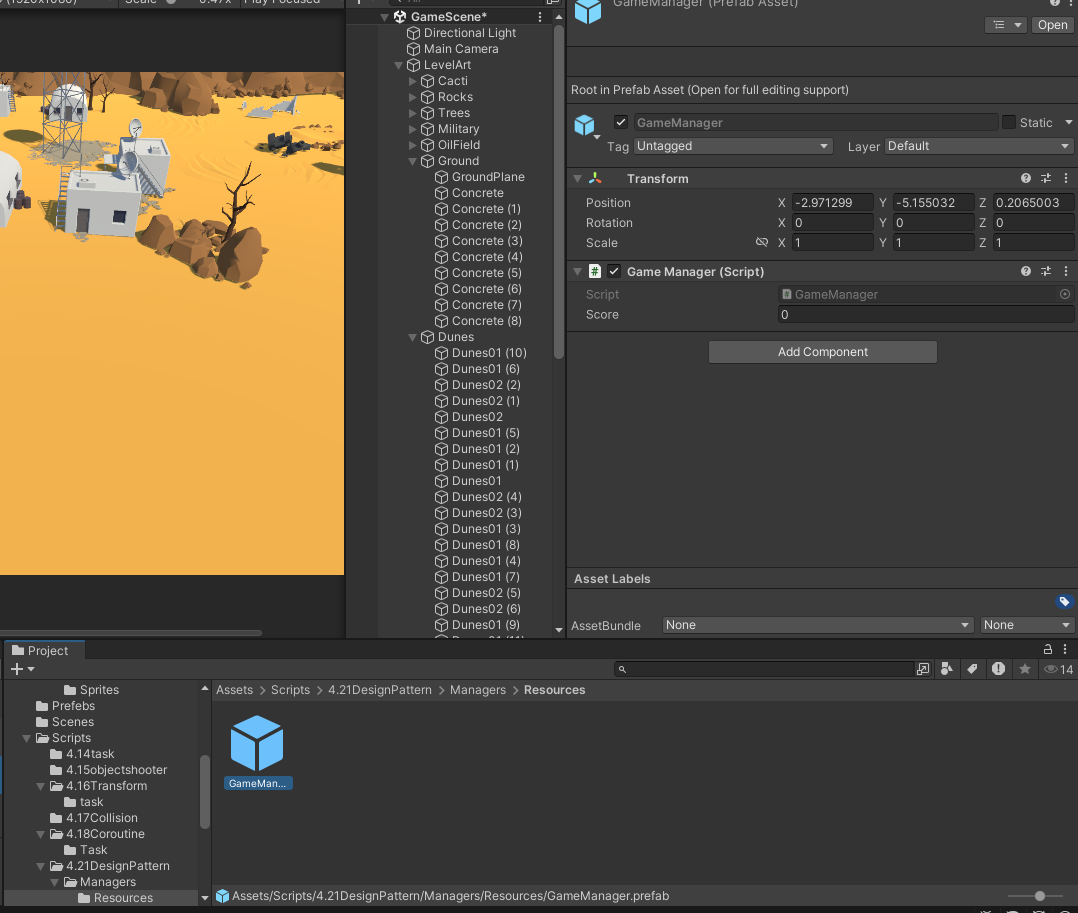Collapse the Game Manager script foldout

tap(578, 272)
